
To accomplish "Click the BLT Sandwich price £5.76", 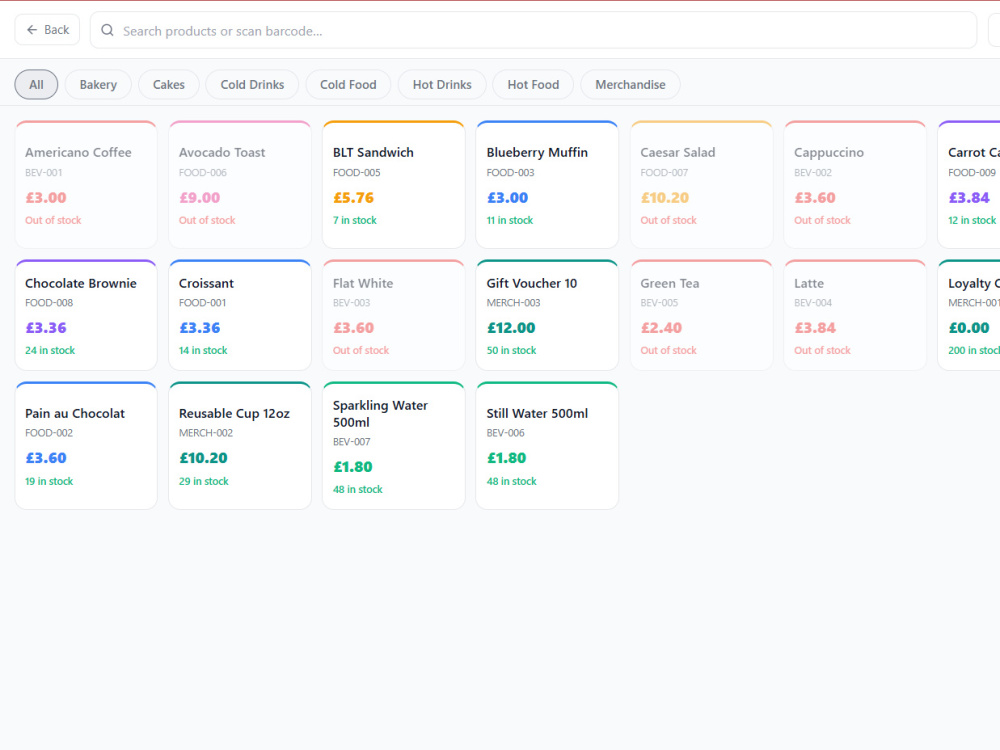I will (353, 198).
